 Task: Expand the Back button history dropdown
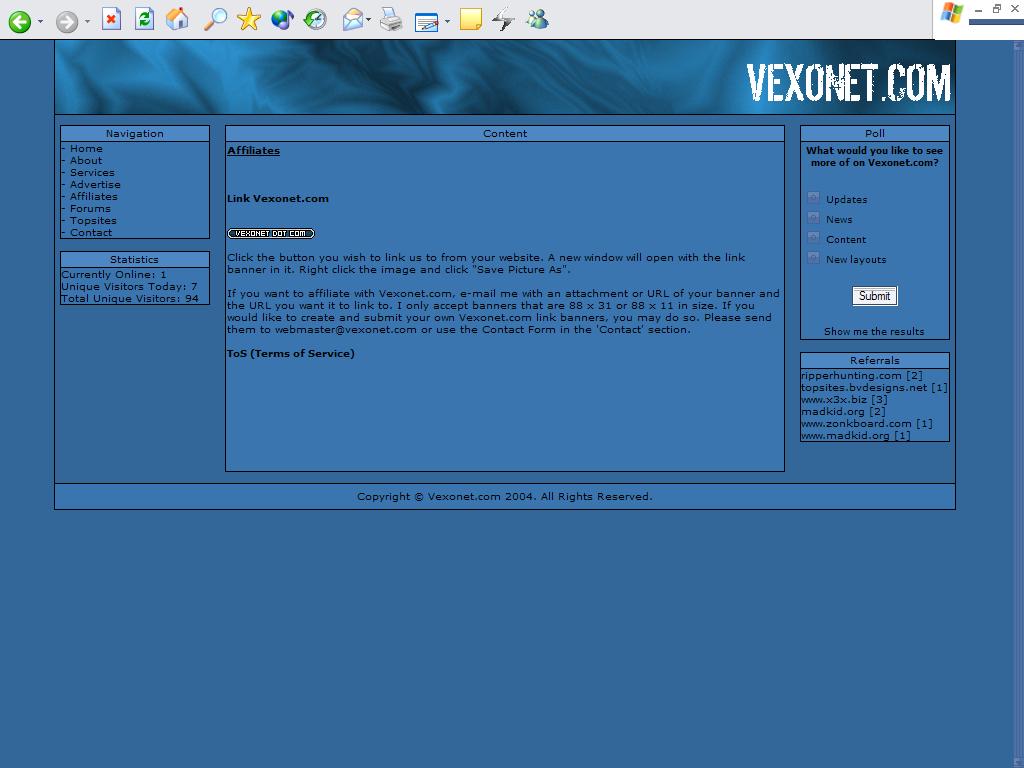click(41, 21)
